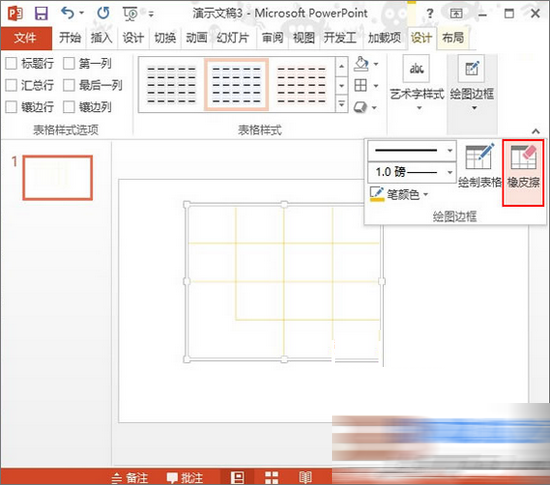Enable the 标题行 (Header Row) checkbox
This screenshot has width=550, height=485.
(x=11, y=63)
